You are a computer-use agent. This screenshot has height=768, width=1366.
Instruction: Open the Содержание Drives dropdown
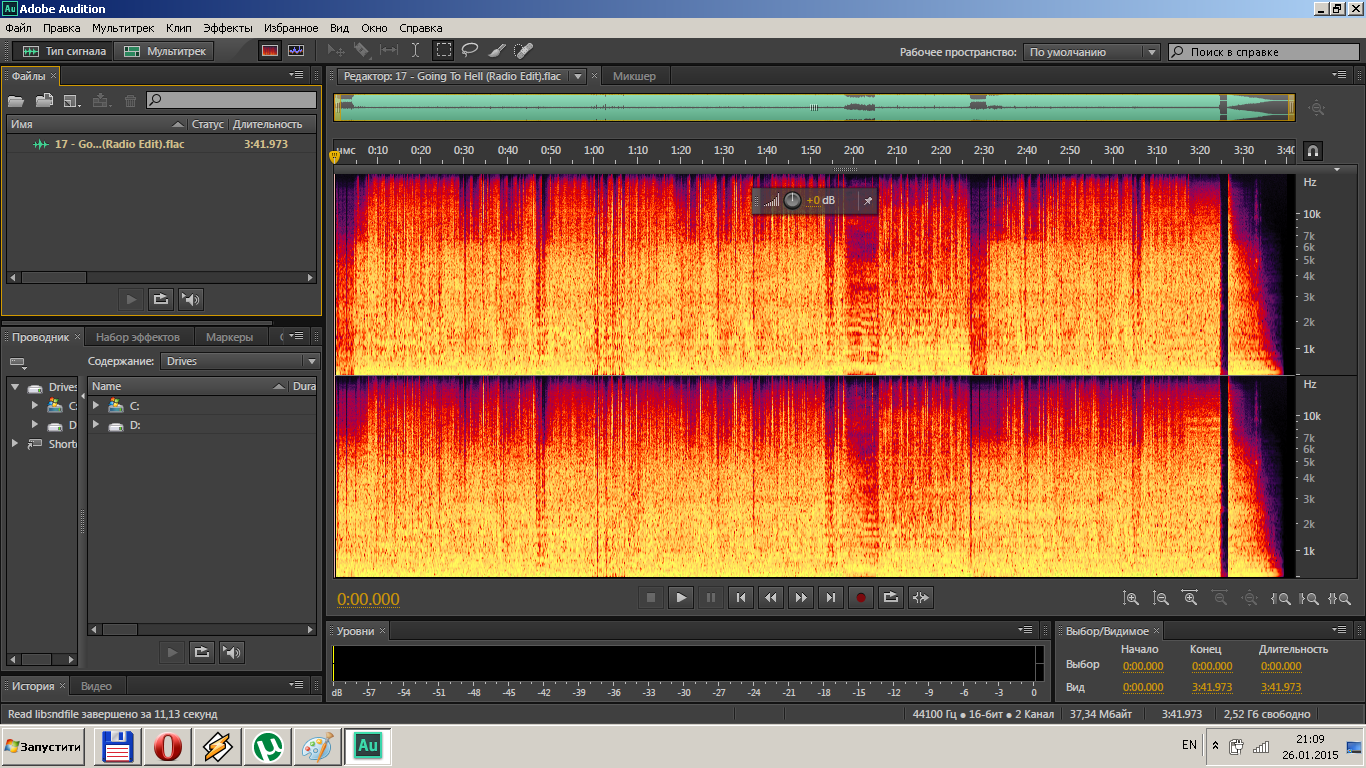(241, 361)
